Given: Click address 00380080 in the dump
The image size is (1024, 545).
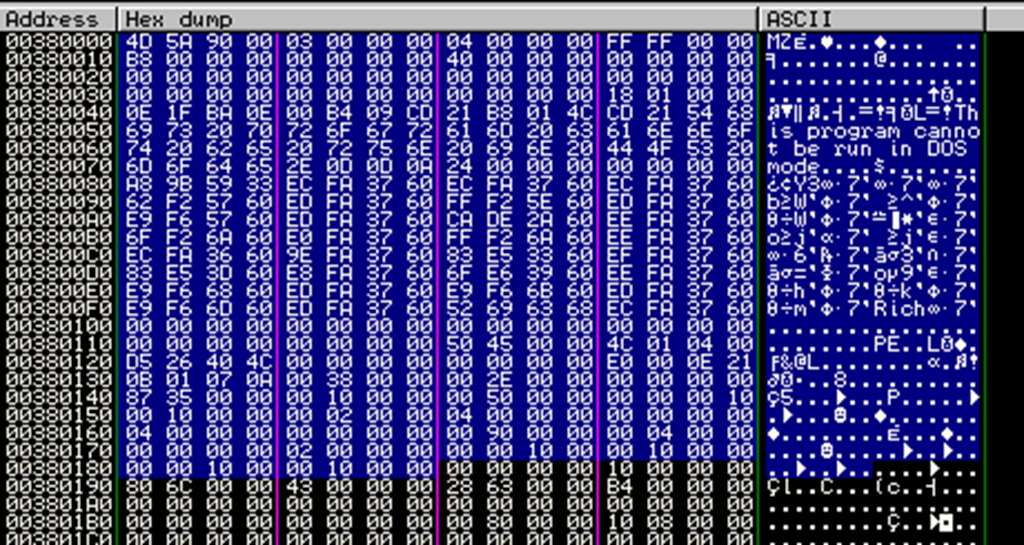Looking at the screenshot, I should [x=58, y=182].
